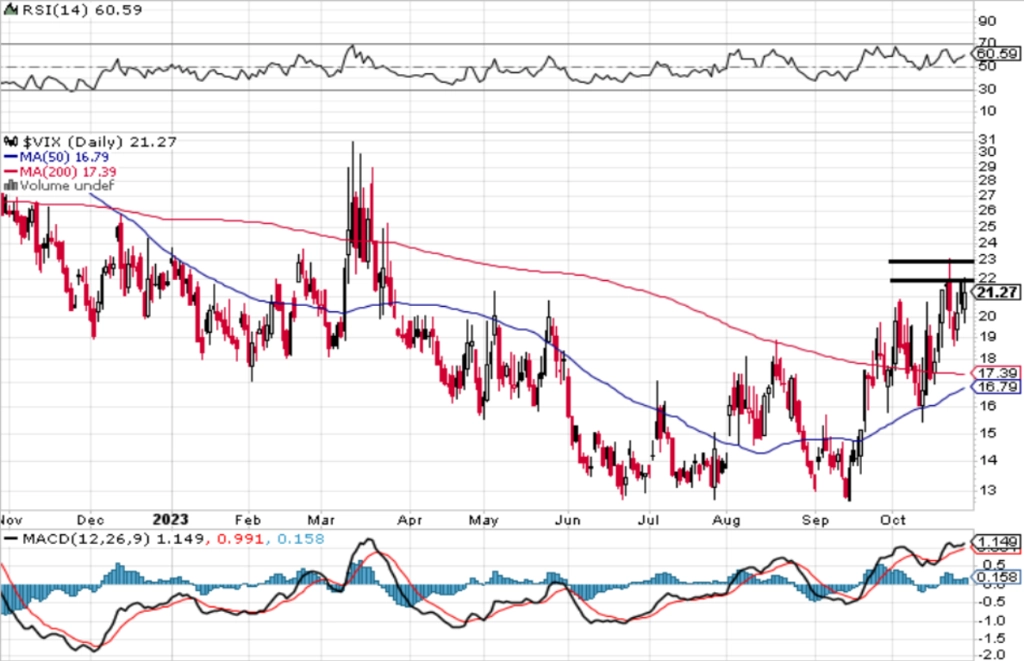Click the Jun label on the date axis
This screenshot has height=661, width=1024.
(x=567, y=520)
